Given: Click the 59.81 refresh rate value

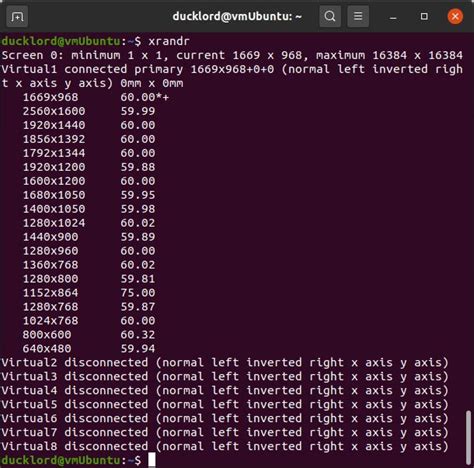Looking at the screenshot, I should point(138,279).
